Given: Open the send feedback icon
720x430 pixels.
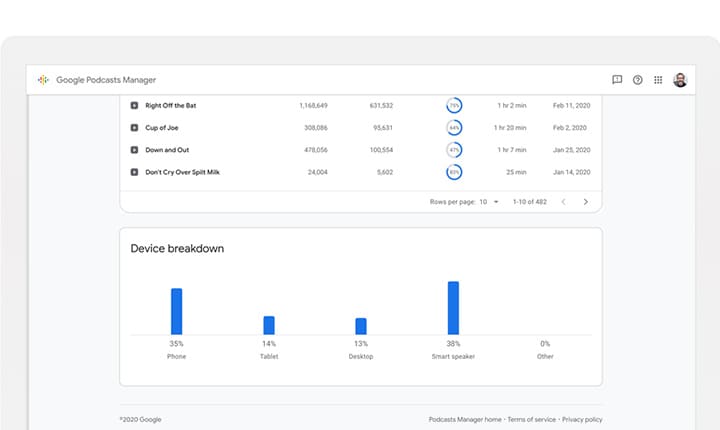Looking at the screenshot, I should pyautogui.click(x=617, y=80).
